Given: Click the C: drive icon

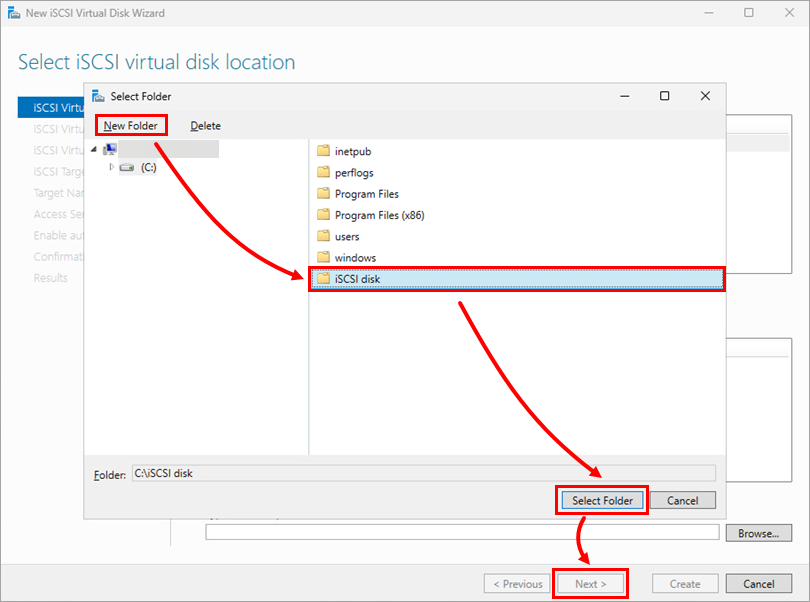Looking at the screenshot, I should (x=127, y=167).
